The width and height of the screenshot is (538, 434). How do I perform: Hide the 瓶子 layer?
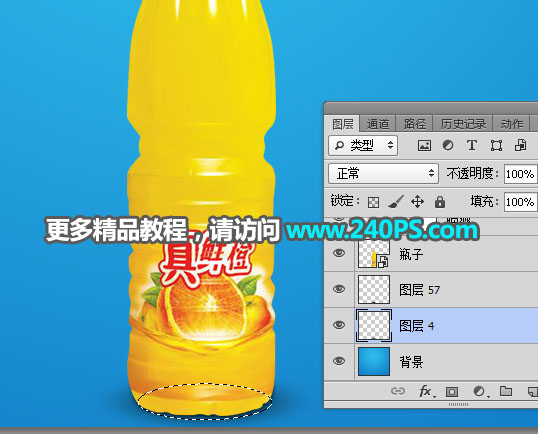click(339, 253)
